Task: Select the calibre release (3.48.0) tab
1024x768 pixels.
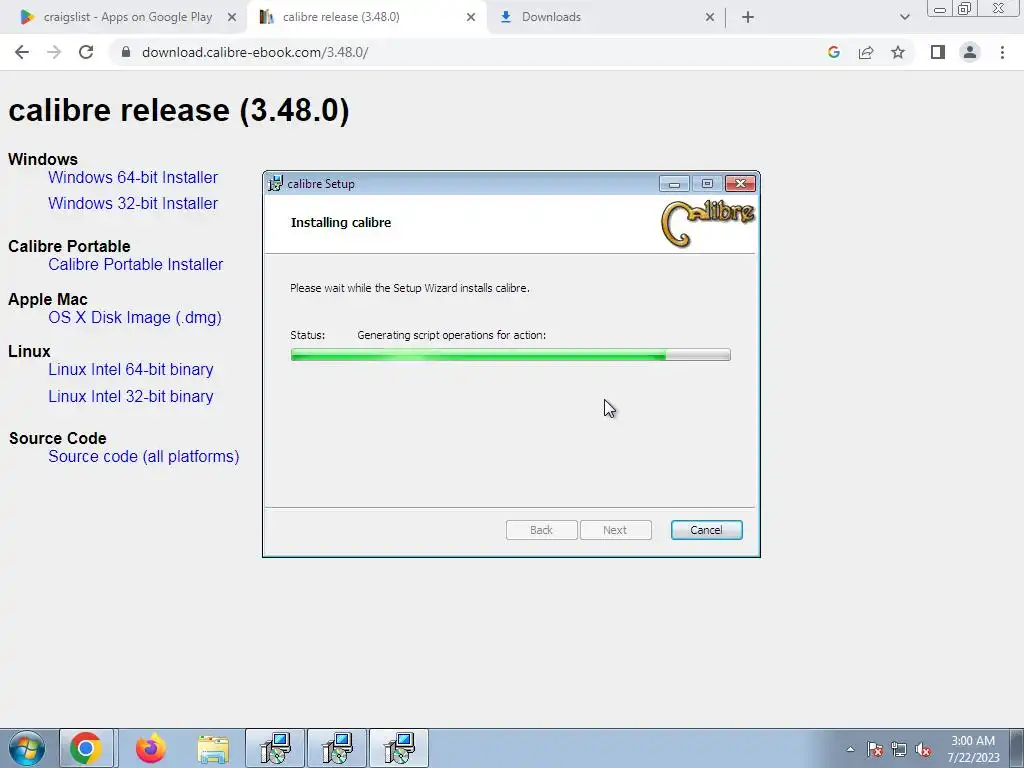Action: [366, 17]
